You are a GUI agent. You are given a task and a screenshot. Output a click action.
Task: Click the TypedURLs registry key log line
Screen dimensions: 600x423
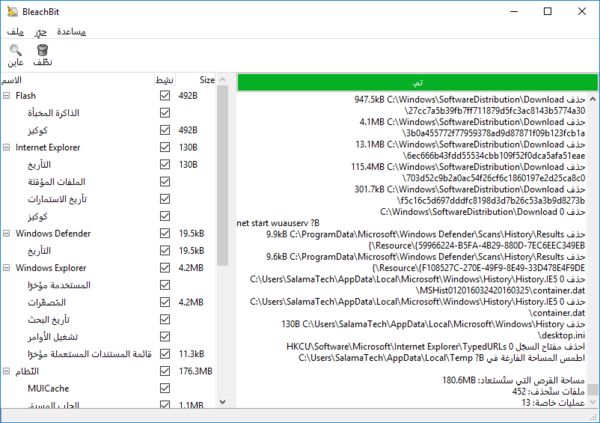(x=435, y=347)
